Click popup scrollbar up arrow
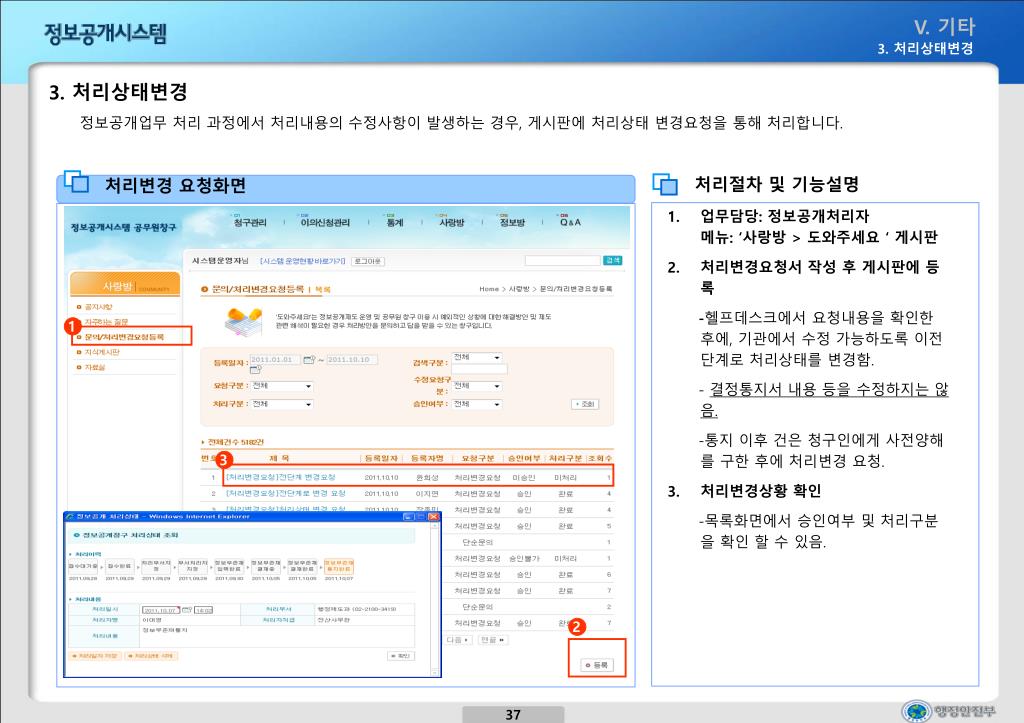 click(x=435, y=525)
